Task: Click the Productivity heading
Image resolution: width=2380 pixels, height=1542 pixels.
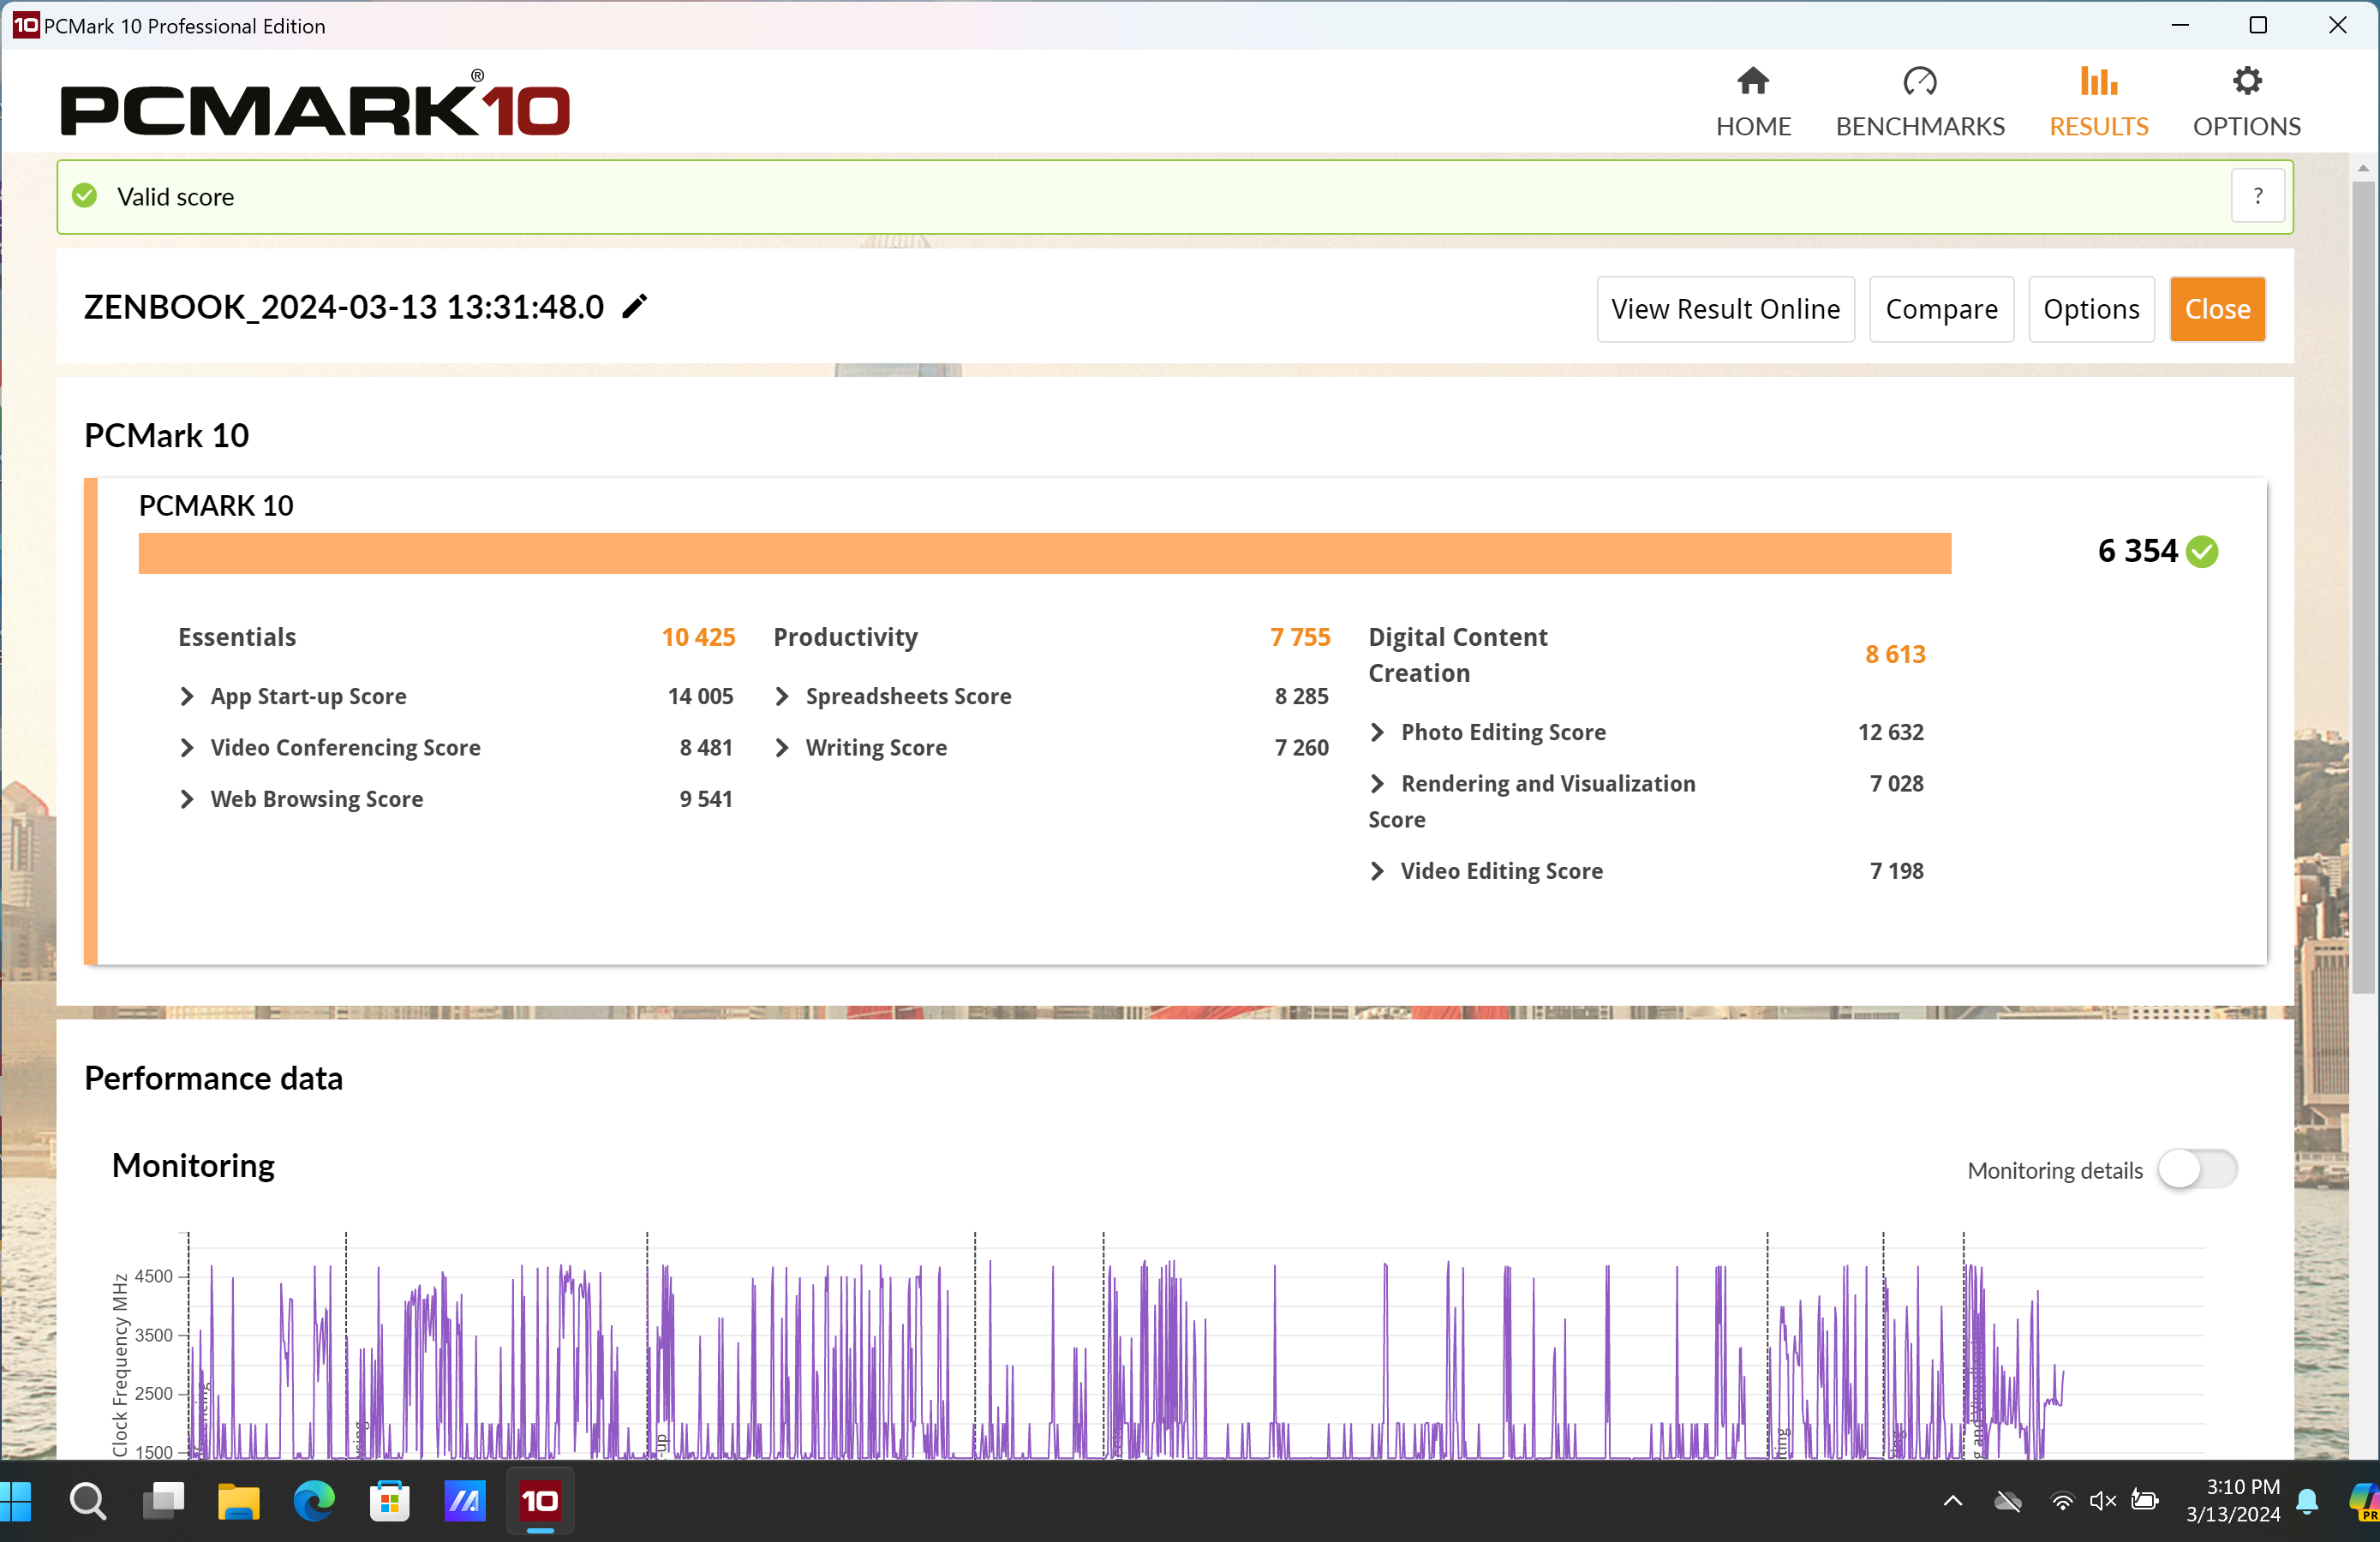Action: (846, 637)
